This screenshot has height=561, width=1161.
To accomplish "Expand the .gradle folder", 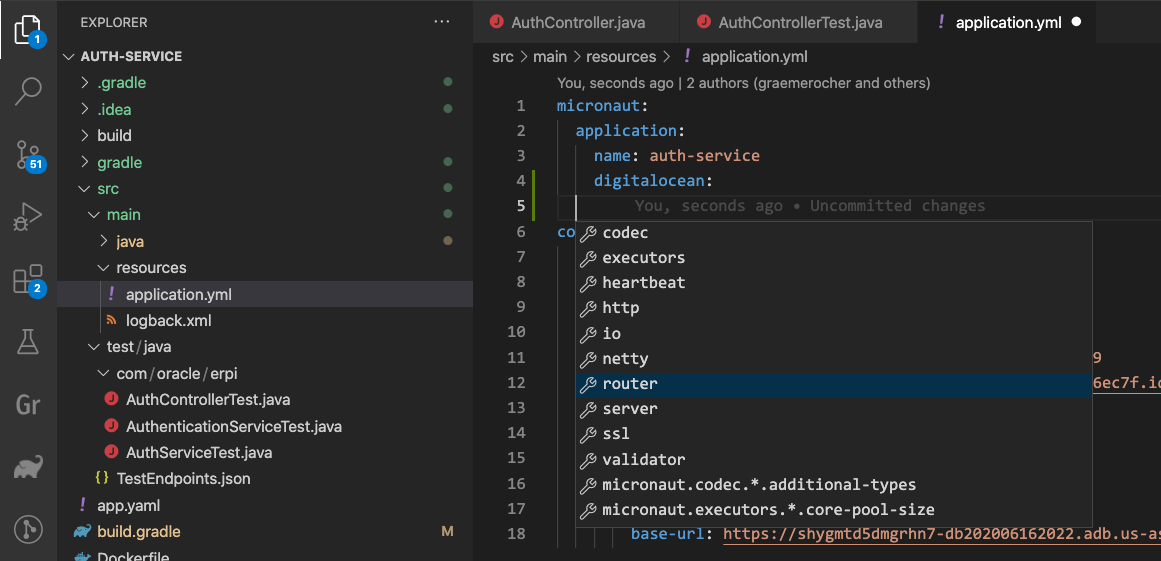I will pyautogui.click(x=121, y=83).
